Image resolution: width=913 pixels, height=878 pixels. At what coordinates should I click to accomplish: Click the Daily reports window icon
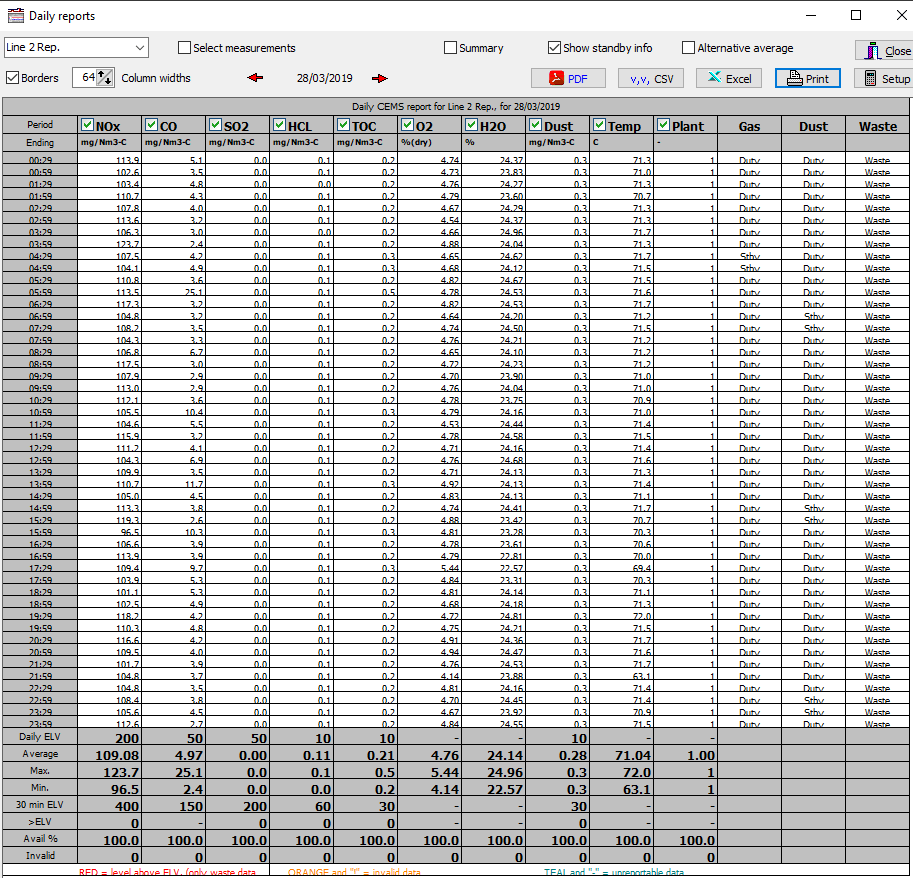[x=17, y=15]
